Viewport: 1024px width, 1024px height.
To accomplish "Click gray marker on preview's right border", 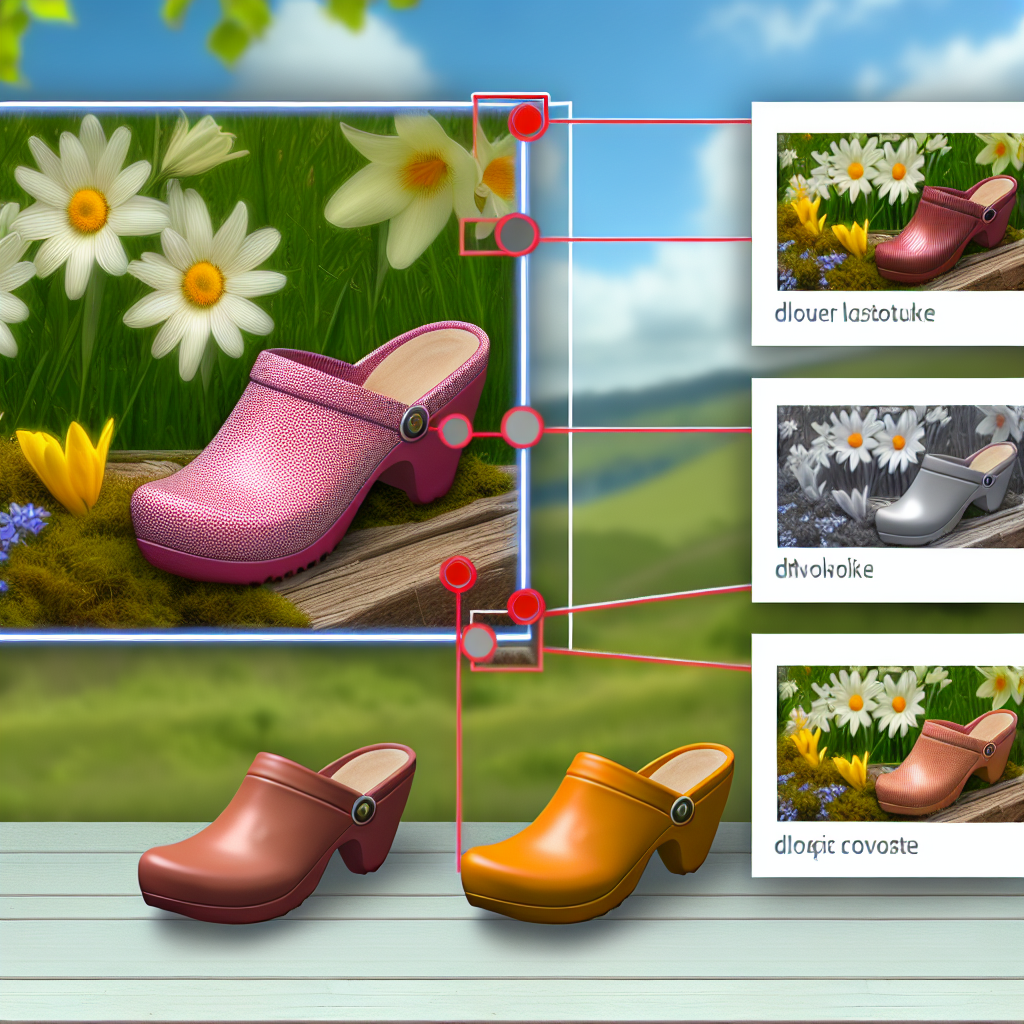I will (x=521, y=428).
